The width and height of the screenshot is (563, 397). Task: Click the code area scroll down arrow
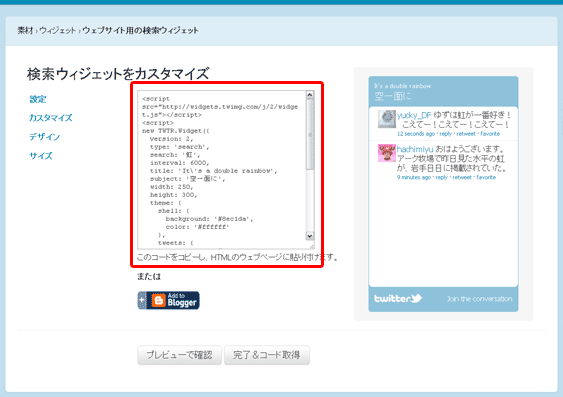310,236
